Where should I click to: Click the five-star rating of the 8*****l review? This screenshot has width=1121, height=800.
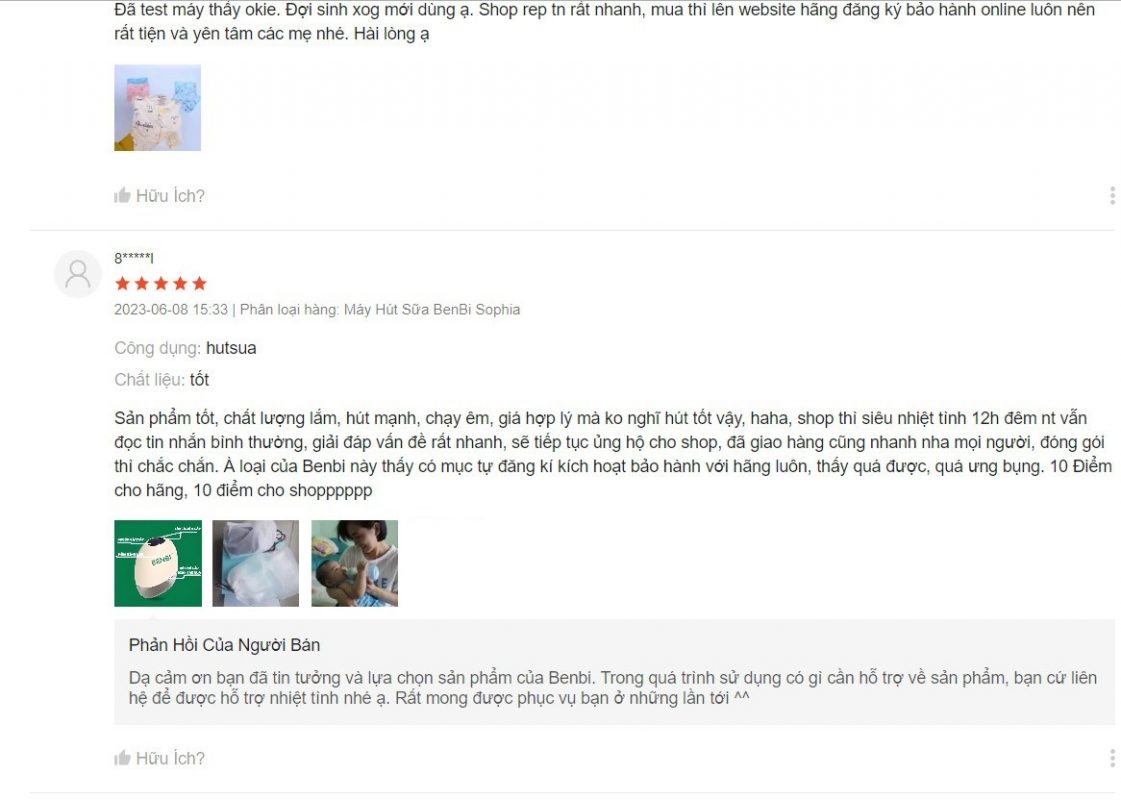[161, 284]
